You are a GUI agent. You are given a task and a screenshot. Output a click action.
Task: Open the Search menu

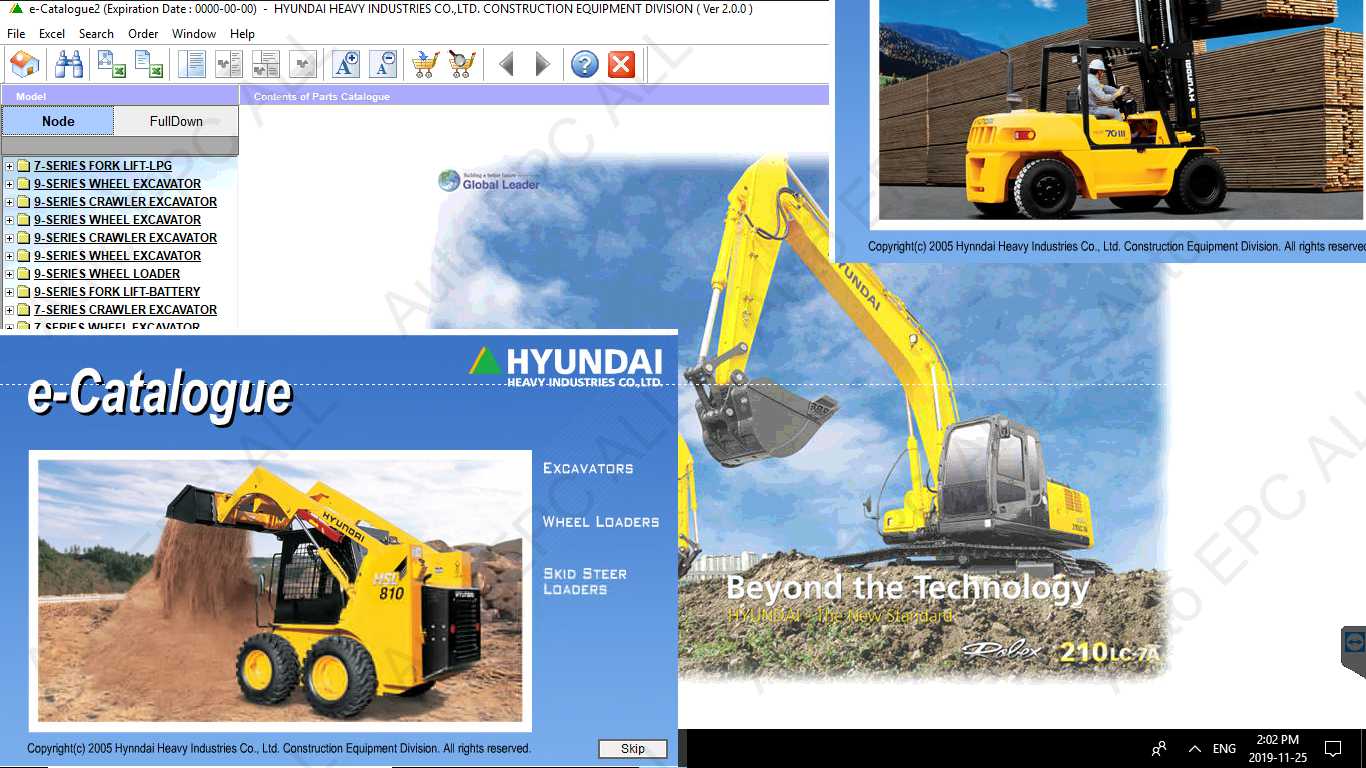point(96,34)
